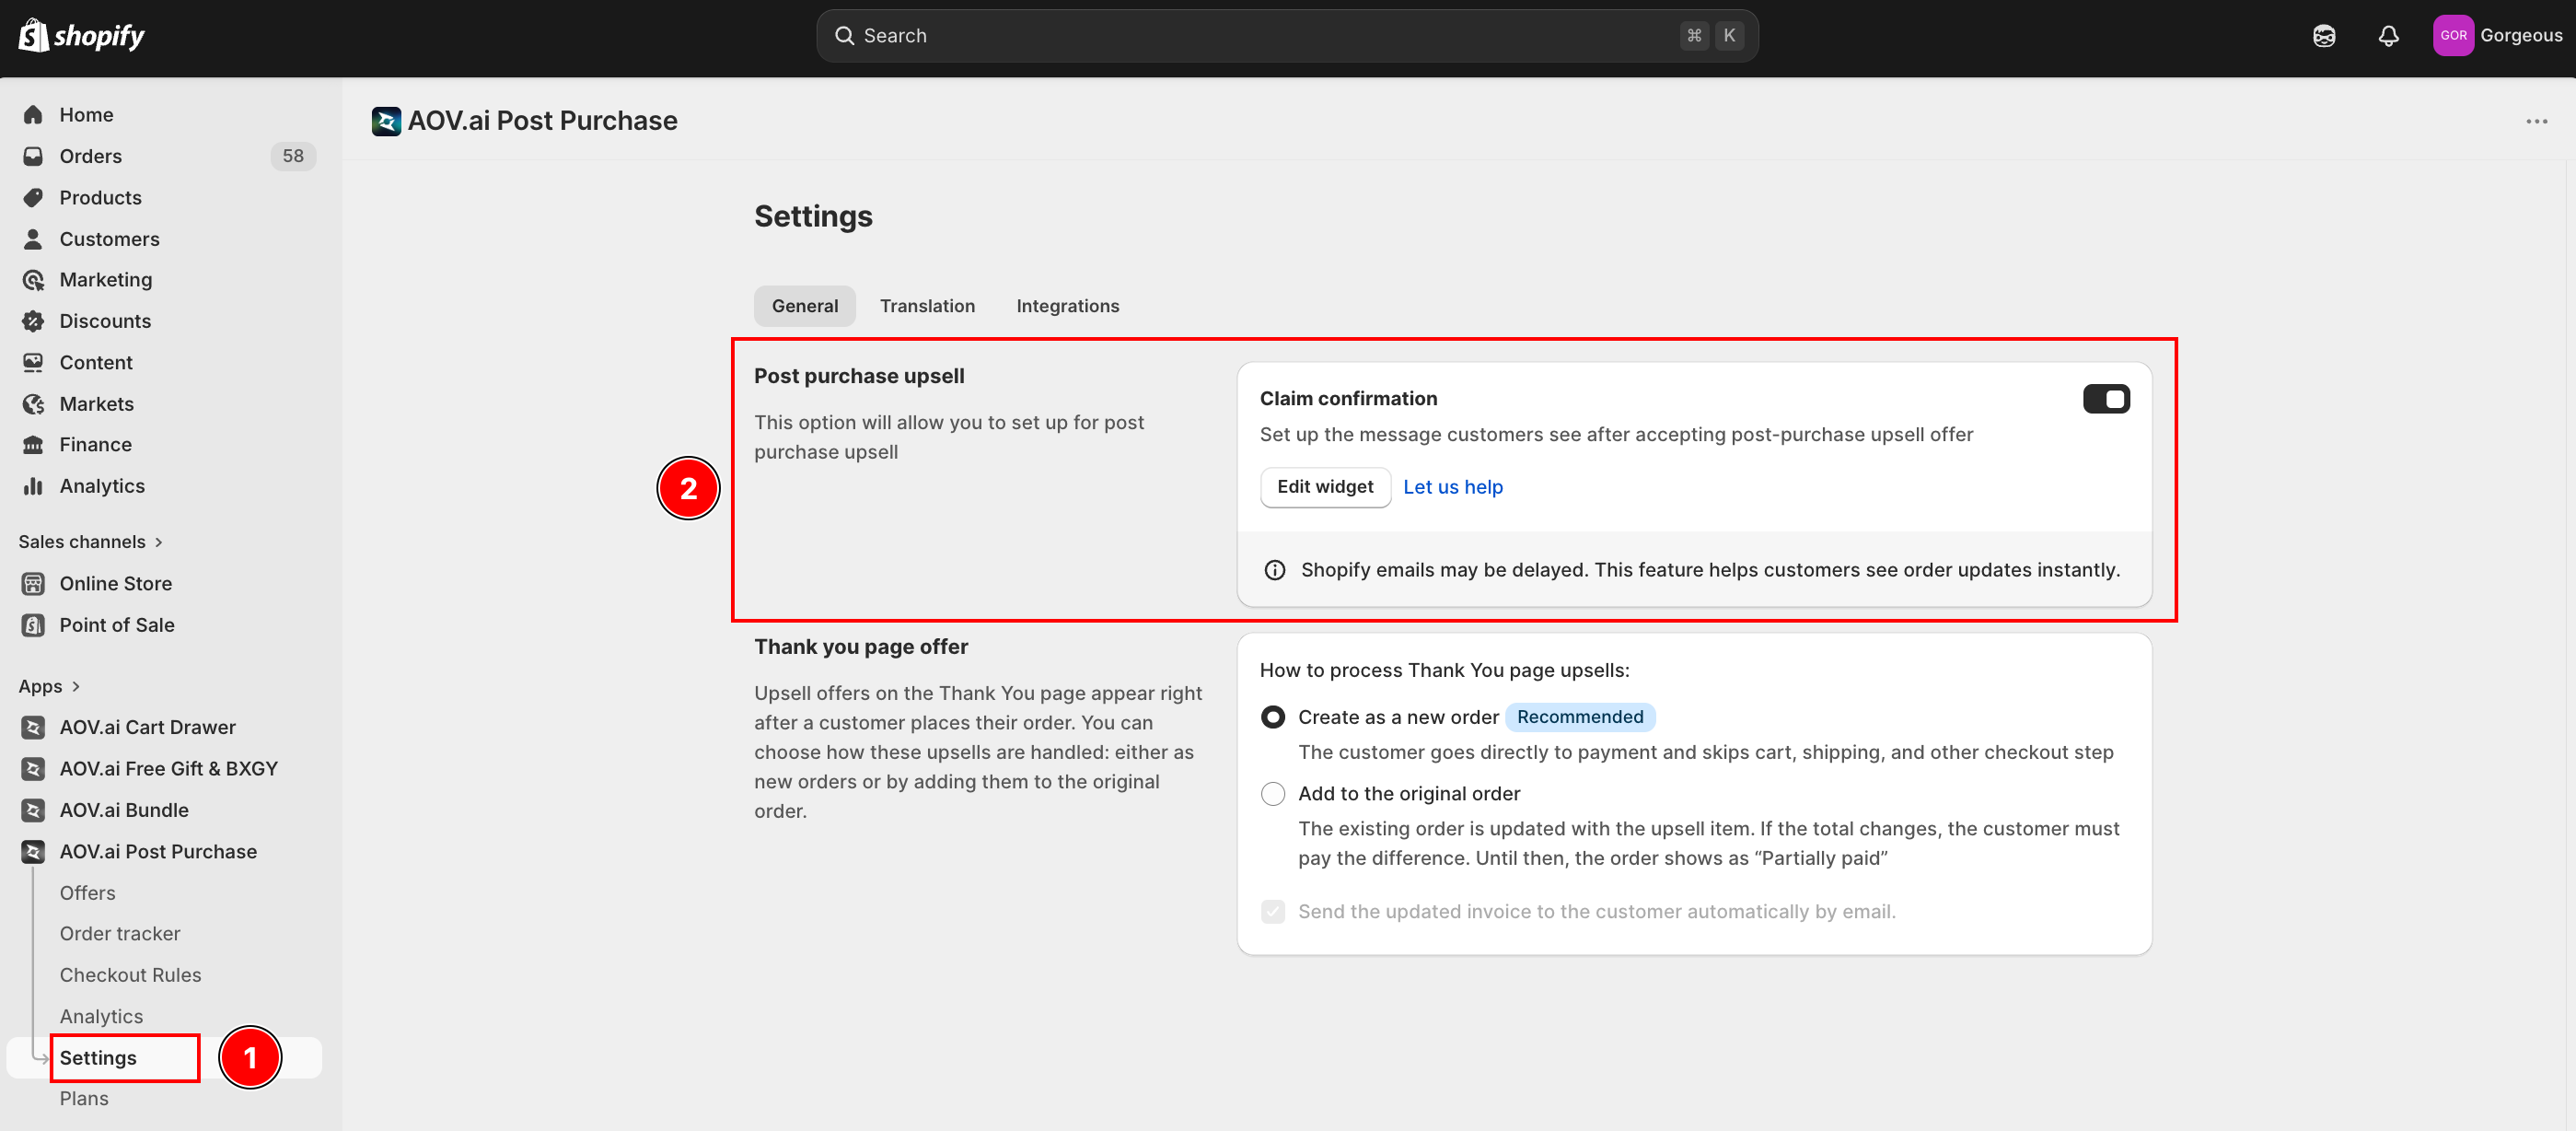Select Add to the original order radio
2576x1131 pixels.
point(1273,794)
